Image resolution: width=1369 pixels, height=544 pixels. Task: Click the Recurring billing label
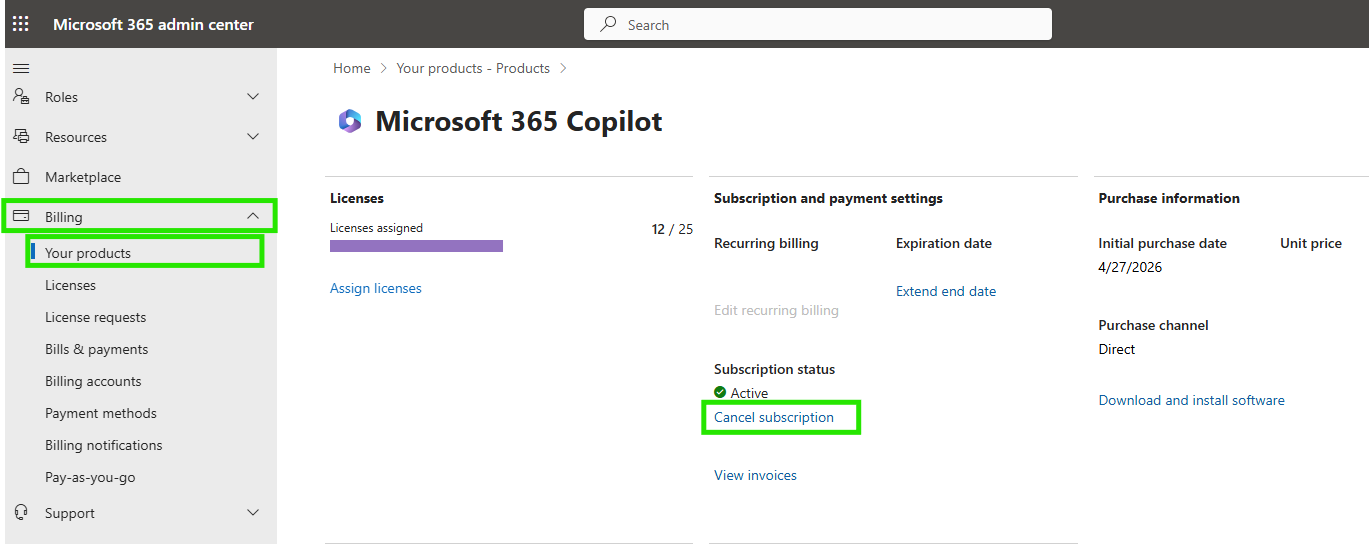(766, 243)
